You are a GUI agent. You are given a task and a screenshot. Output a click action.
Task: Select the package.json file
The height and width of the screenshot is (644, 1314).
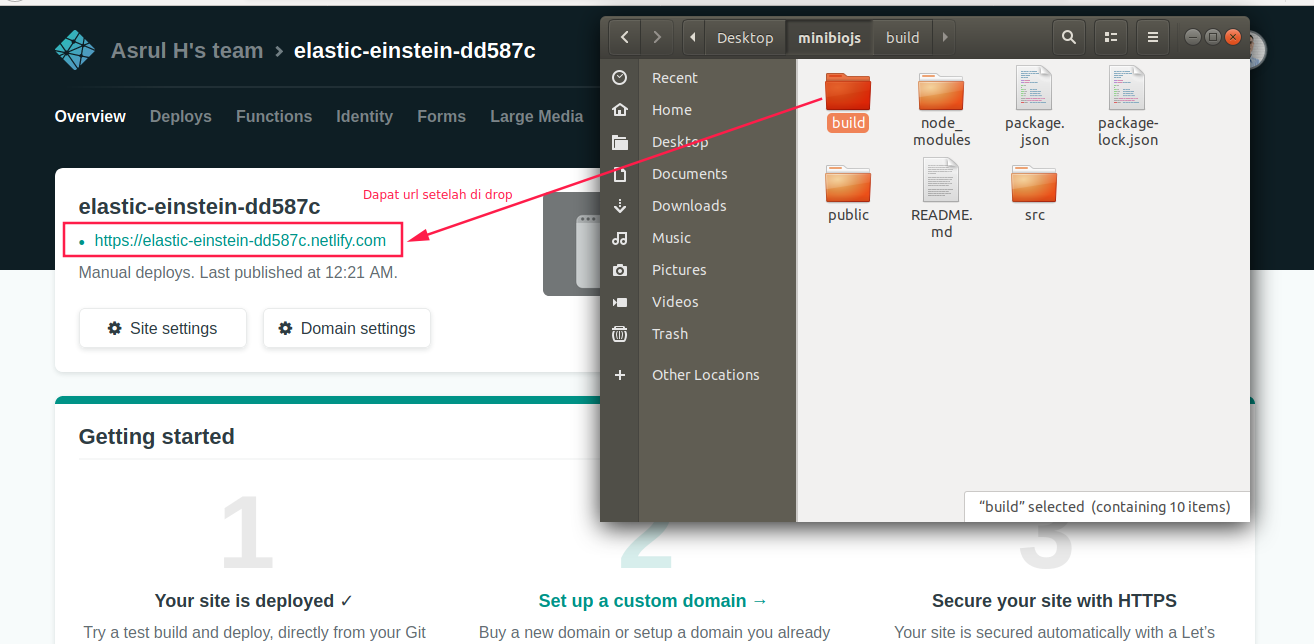coord(1034,106)
